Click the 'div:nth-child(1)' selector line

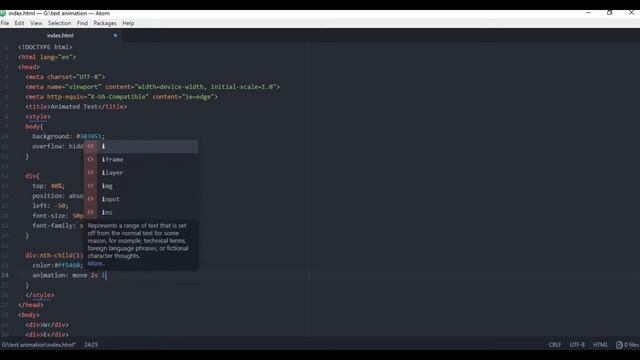54,256
